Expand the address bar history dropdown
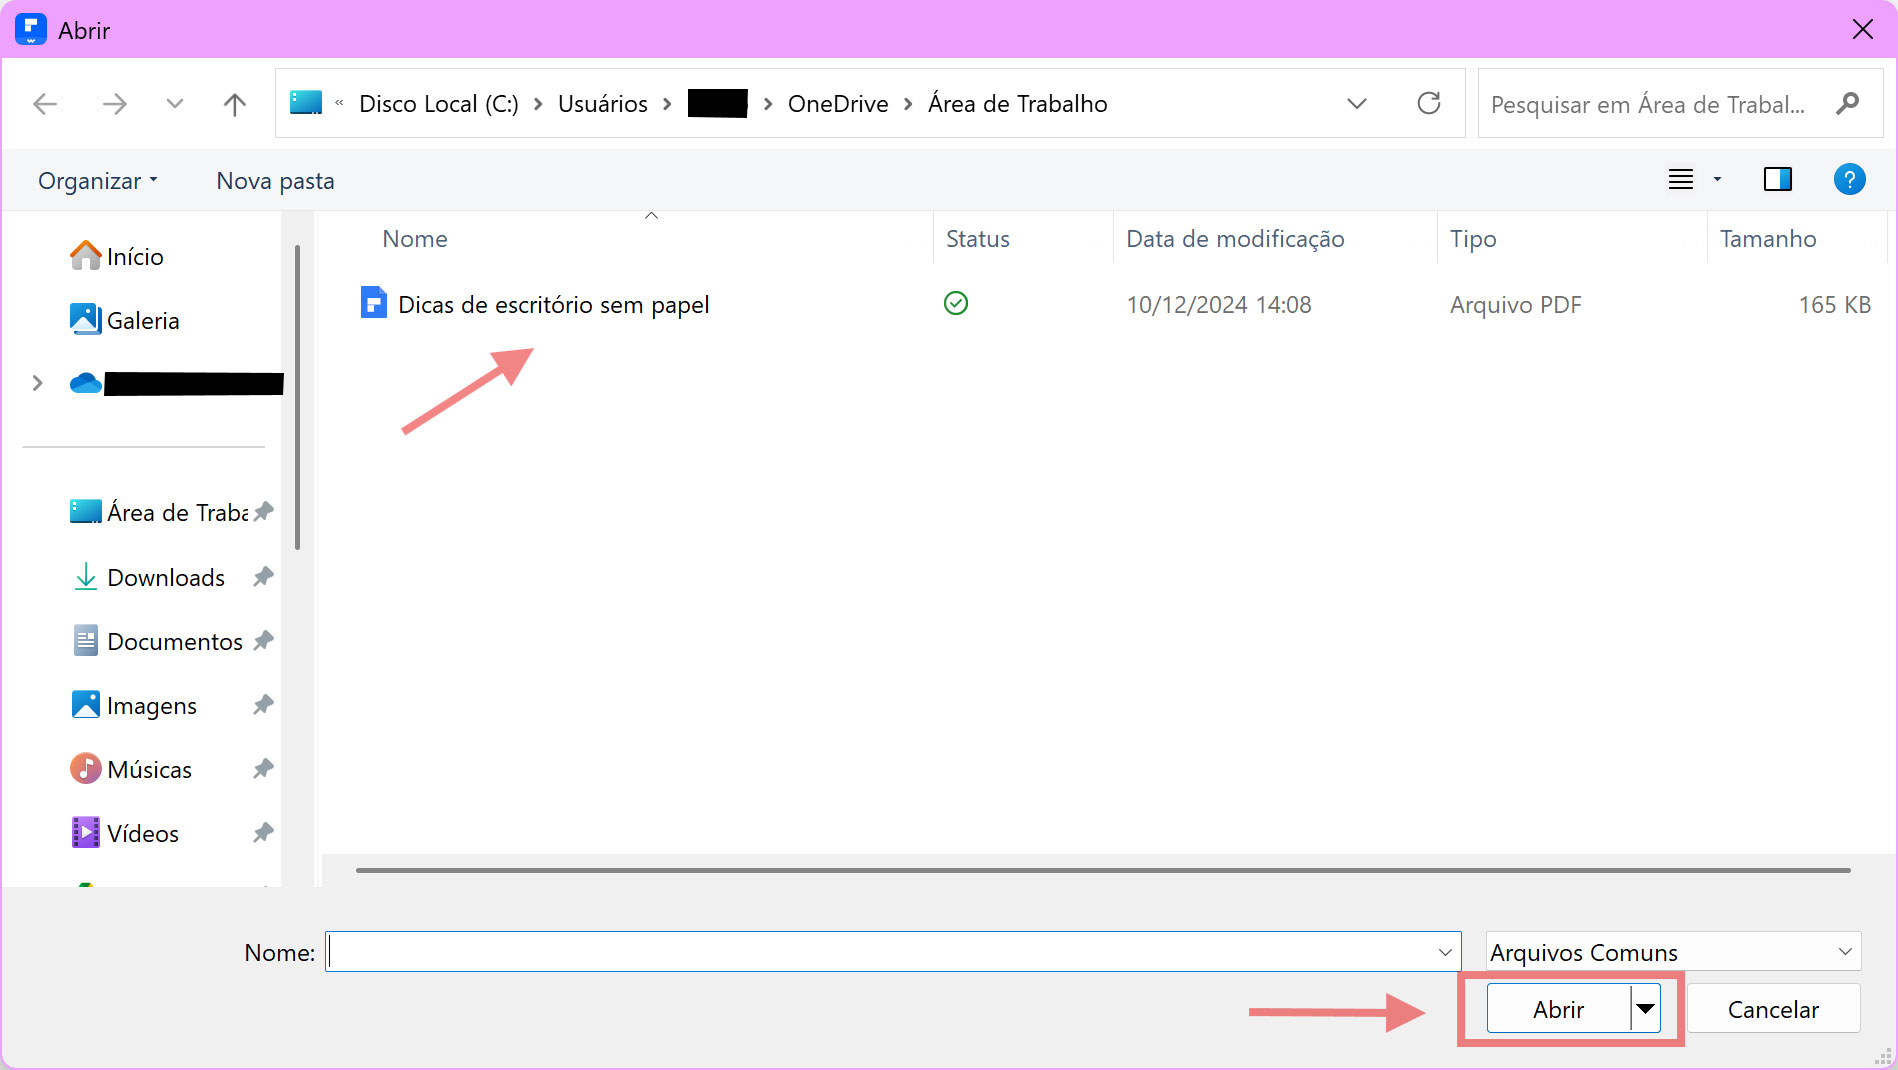 pyautogui.click(x=1356, y=104)
